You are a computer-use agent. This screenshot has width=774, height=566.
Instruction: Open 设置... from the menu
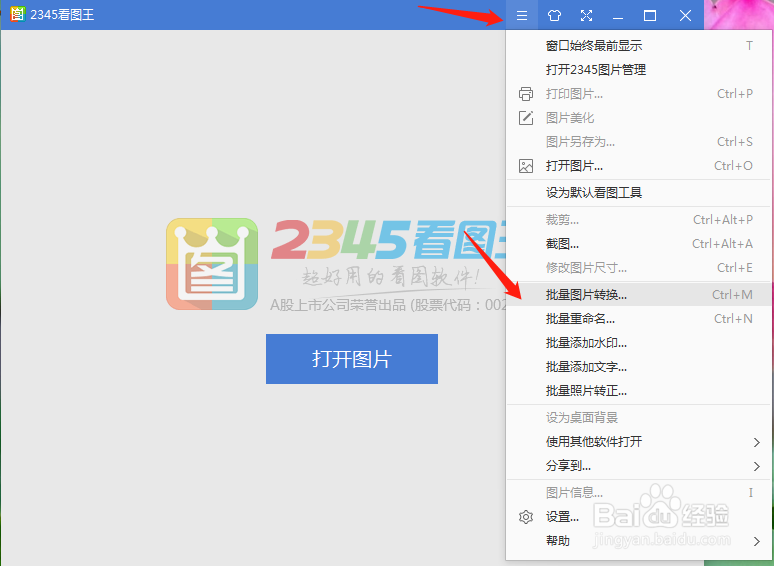pos(639,517)
